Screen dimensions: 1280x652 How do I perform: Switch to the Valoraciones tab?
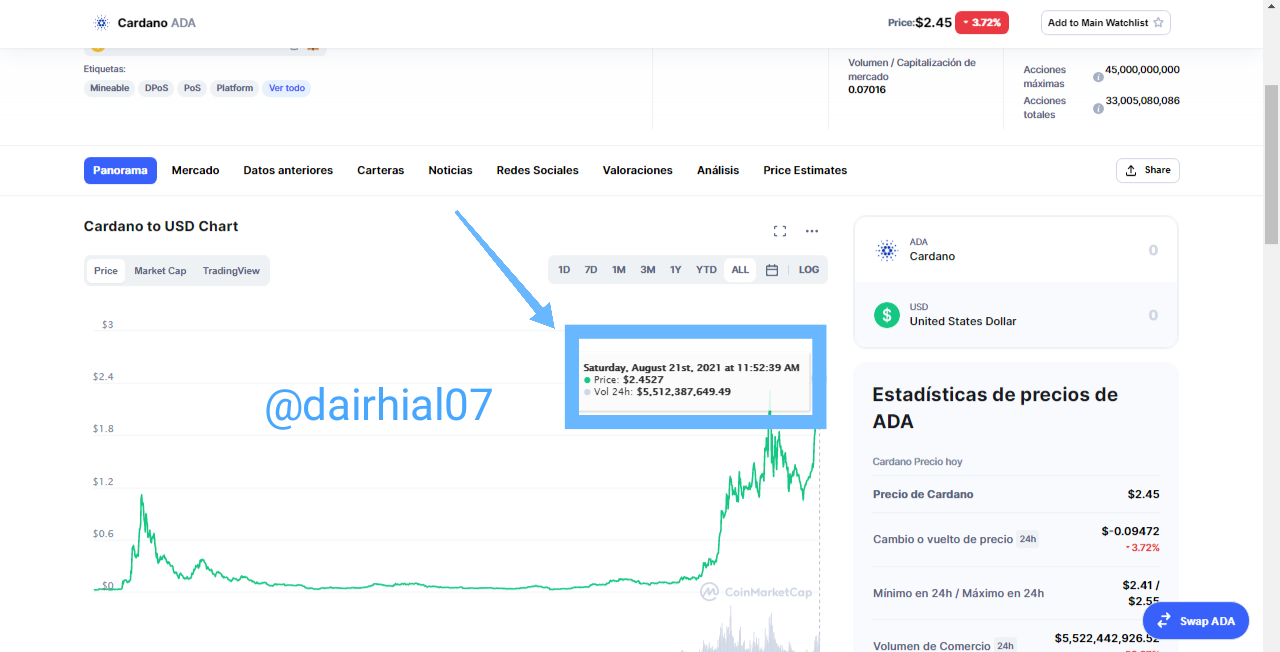(x=638, y=170)
